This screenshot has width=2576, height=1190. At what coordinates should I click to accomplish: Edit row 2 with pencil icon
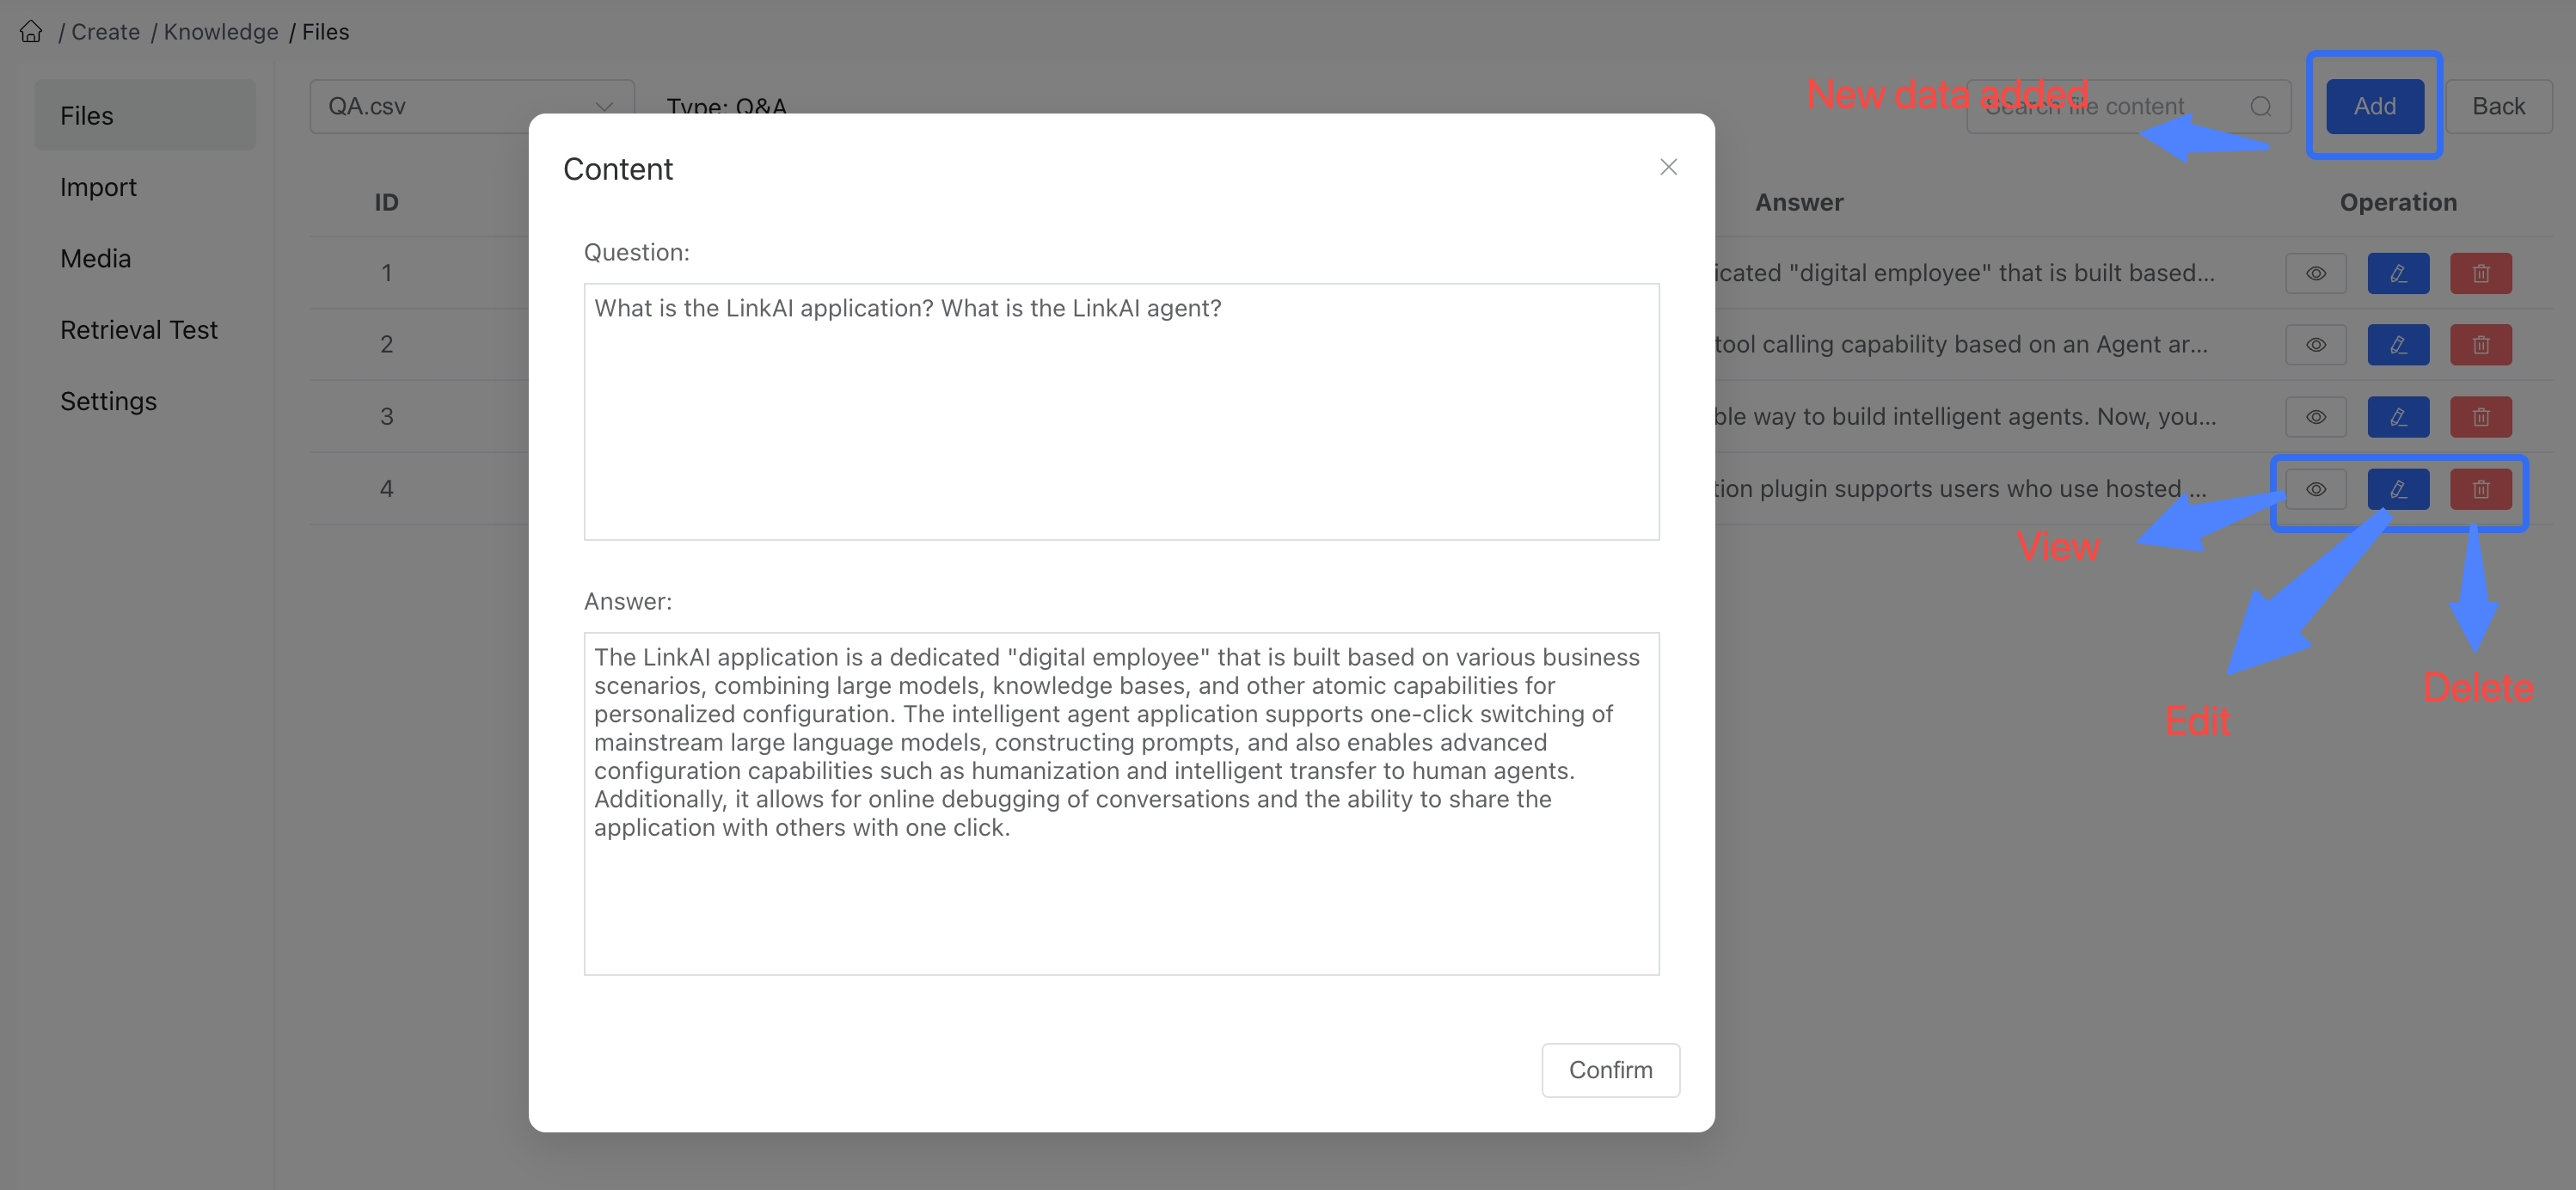click(x=2398, y=345)
